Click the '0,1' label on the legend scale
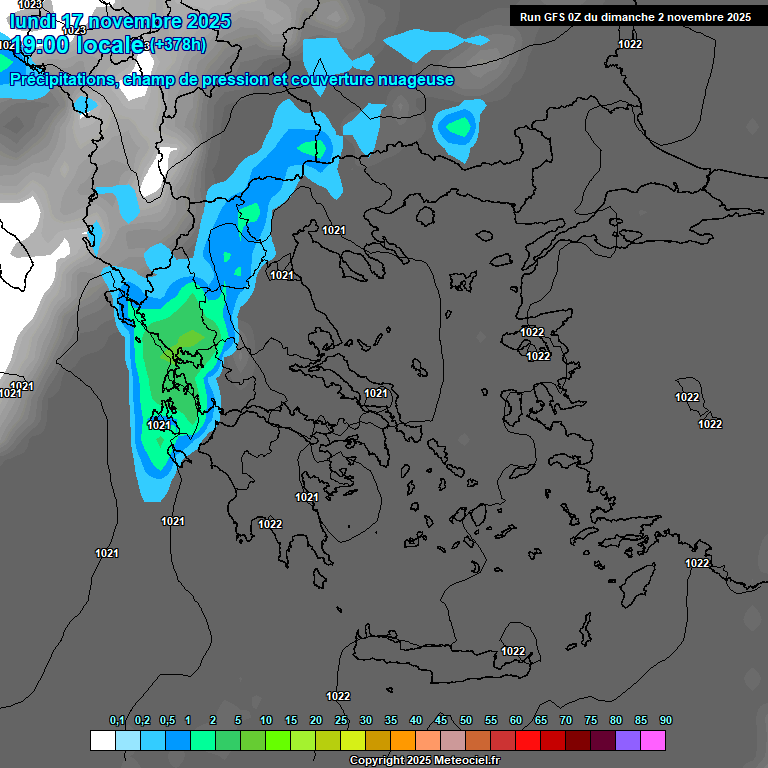 (117, 721)
